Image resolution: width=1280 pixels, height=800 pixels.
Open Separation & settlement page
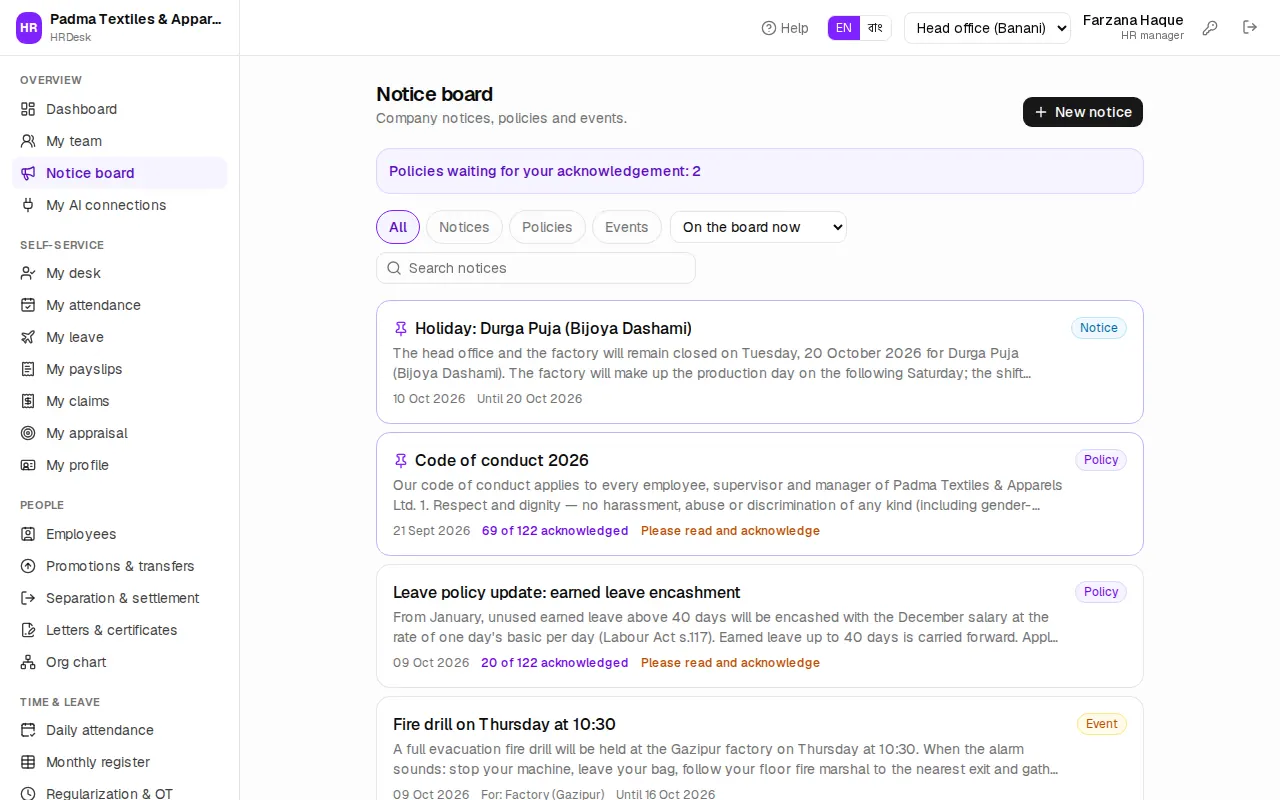[120, 598]
